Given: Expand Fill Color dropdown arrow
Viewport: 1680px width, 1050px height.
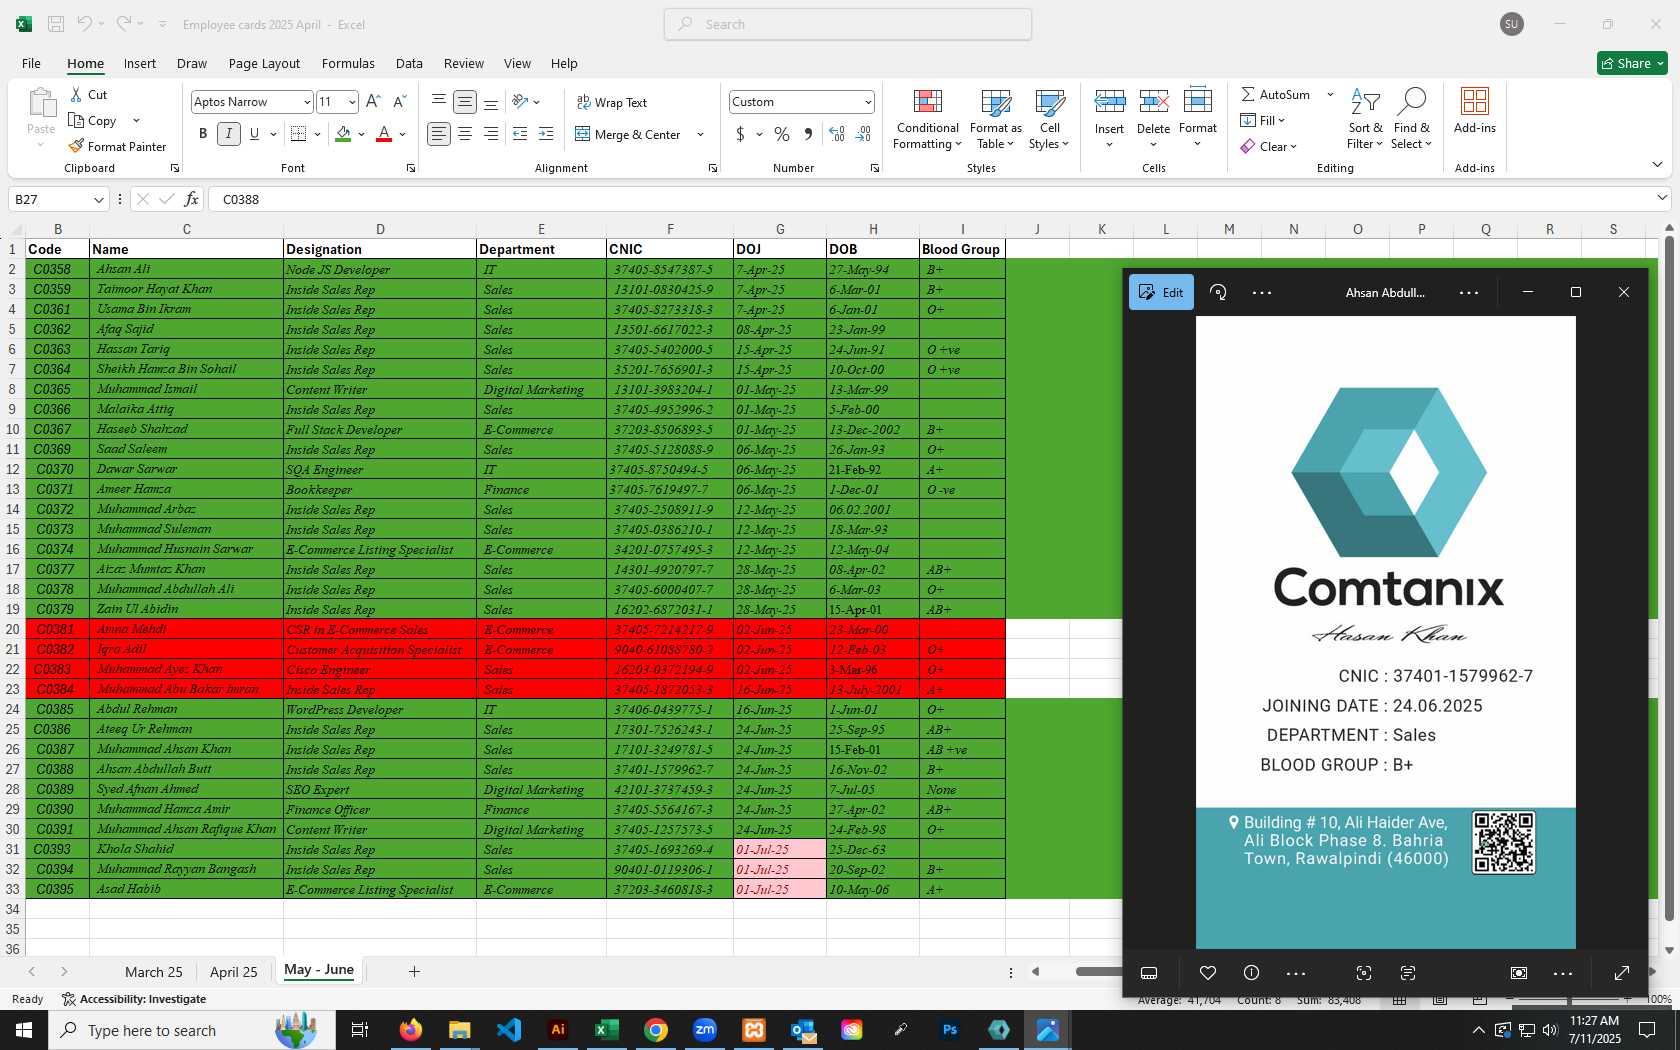Looking at the screenshot, I should tap(361, 134).
